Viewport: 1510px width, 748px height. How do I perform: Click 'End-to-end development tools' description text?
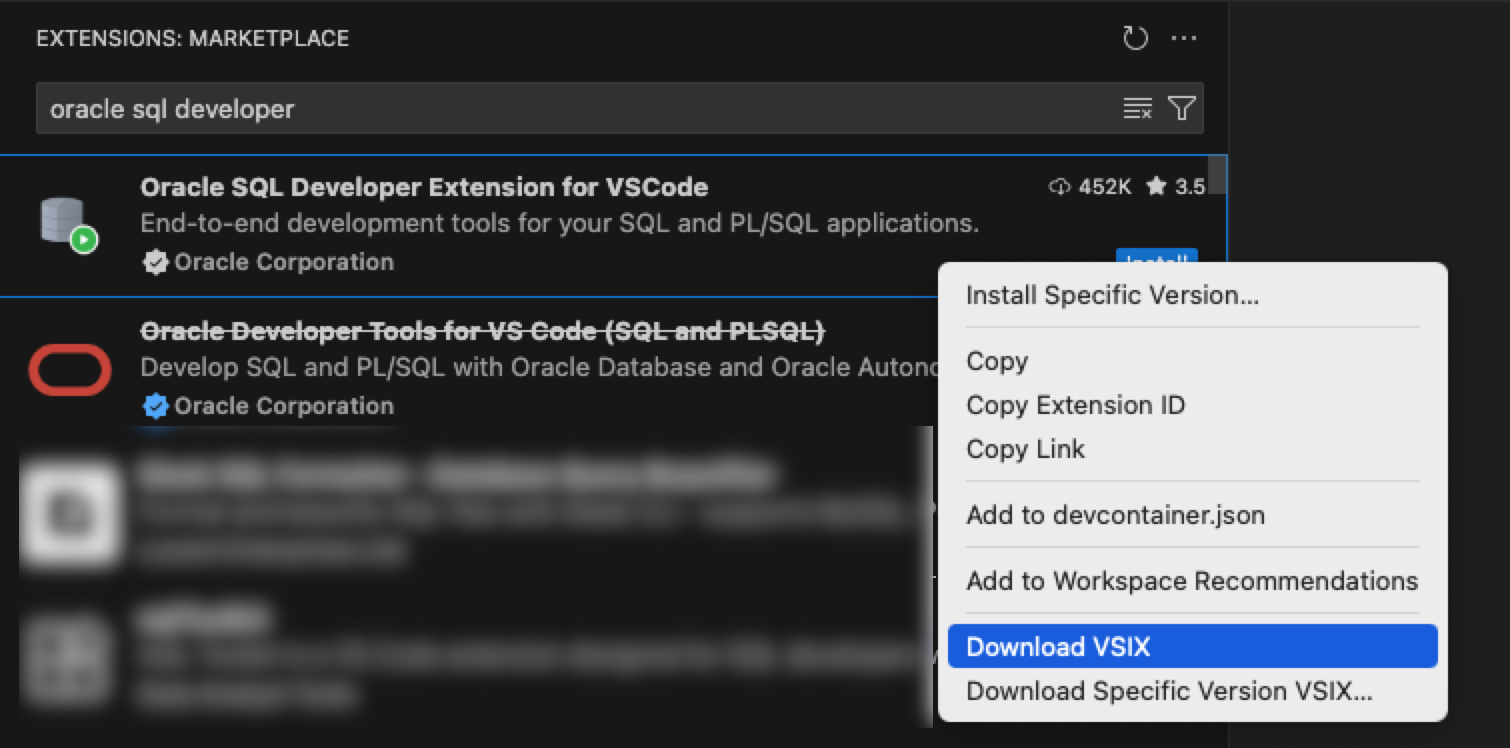pos(559,223)
